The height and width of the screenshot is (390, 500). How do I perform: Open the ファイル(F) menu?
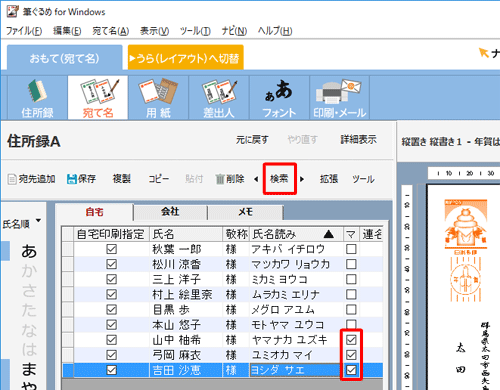(x=24, y=31)
